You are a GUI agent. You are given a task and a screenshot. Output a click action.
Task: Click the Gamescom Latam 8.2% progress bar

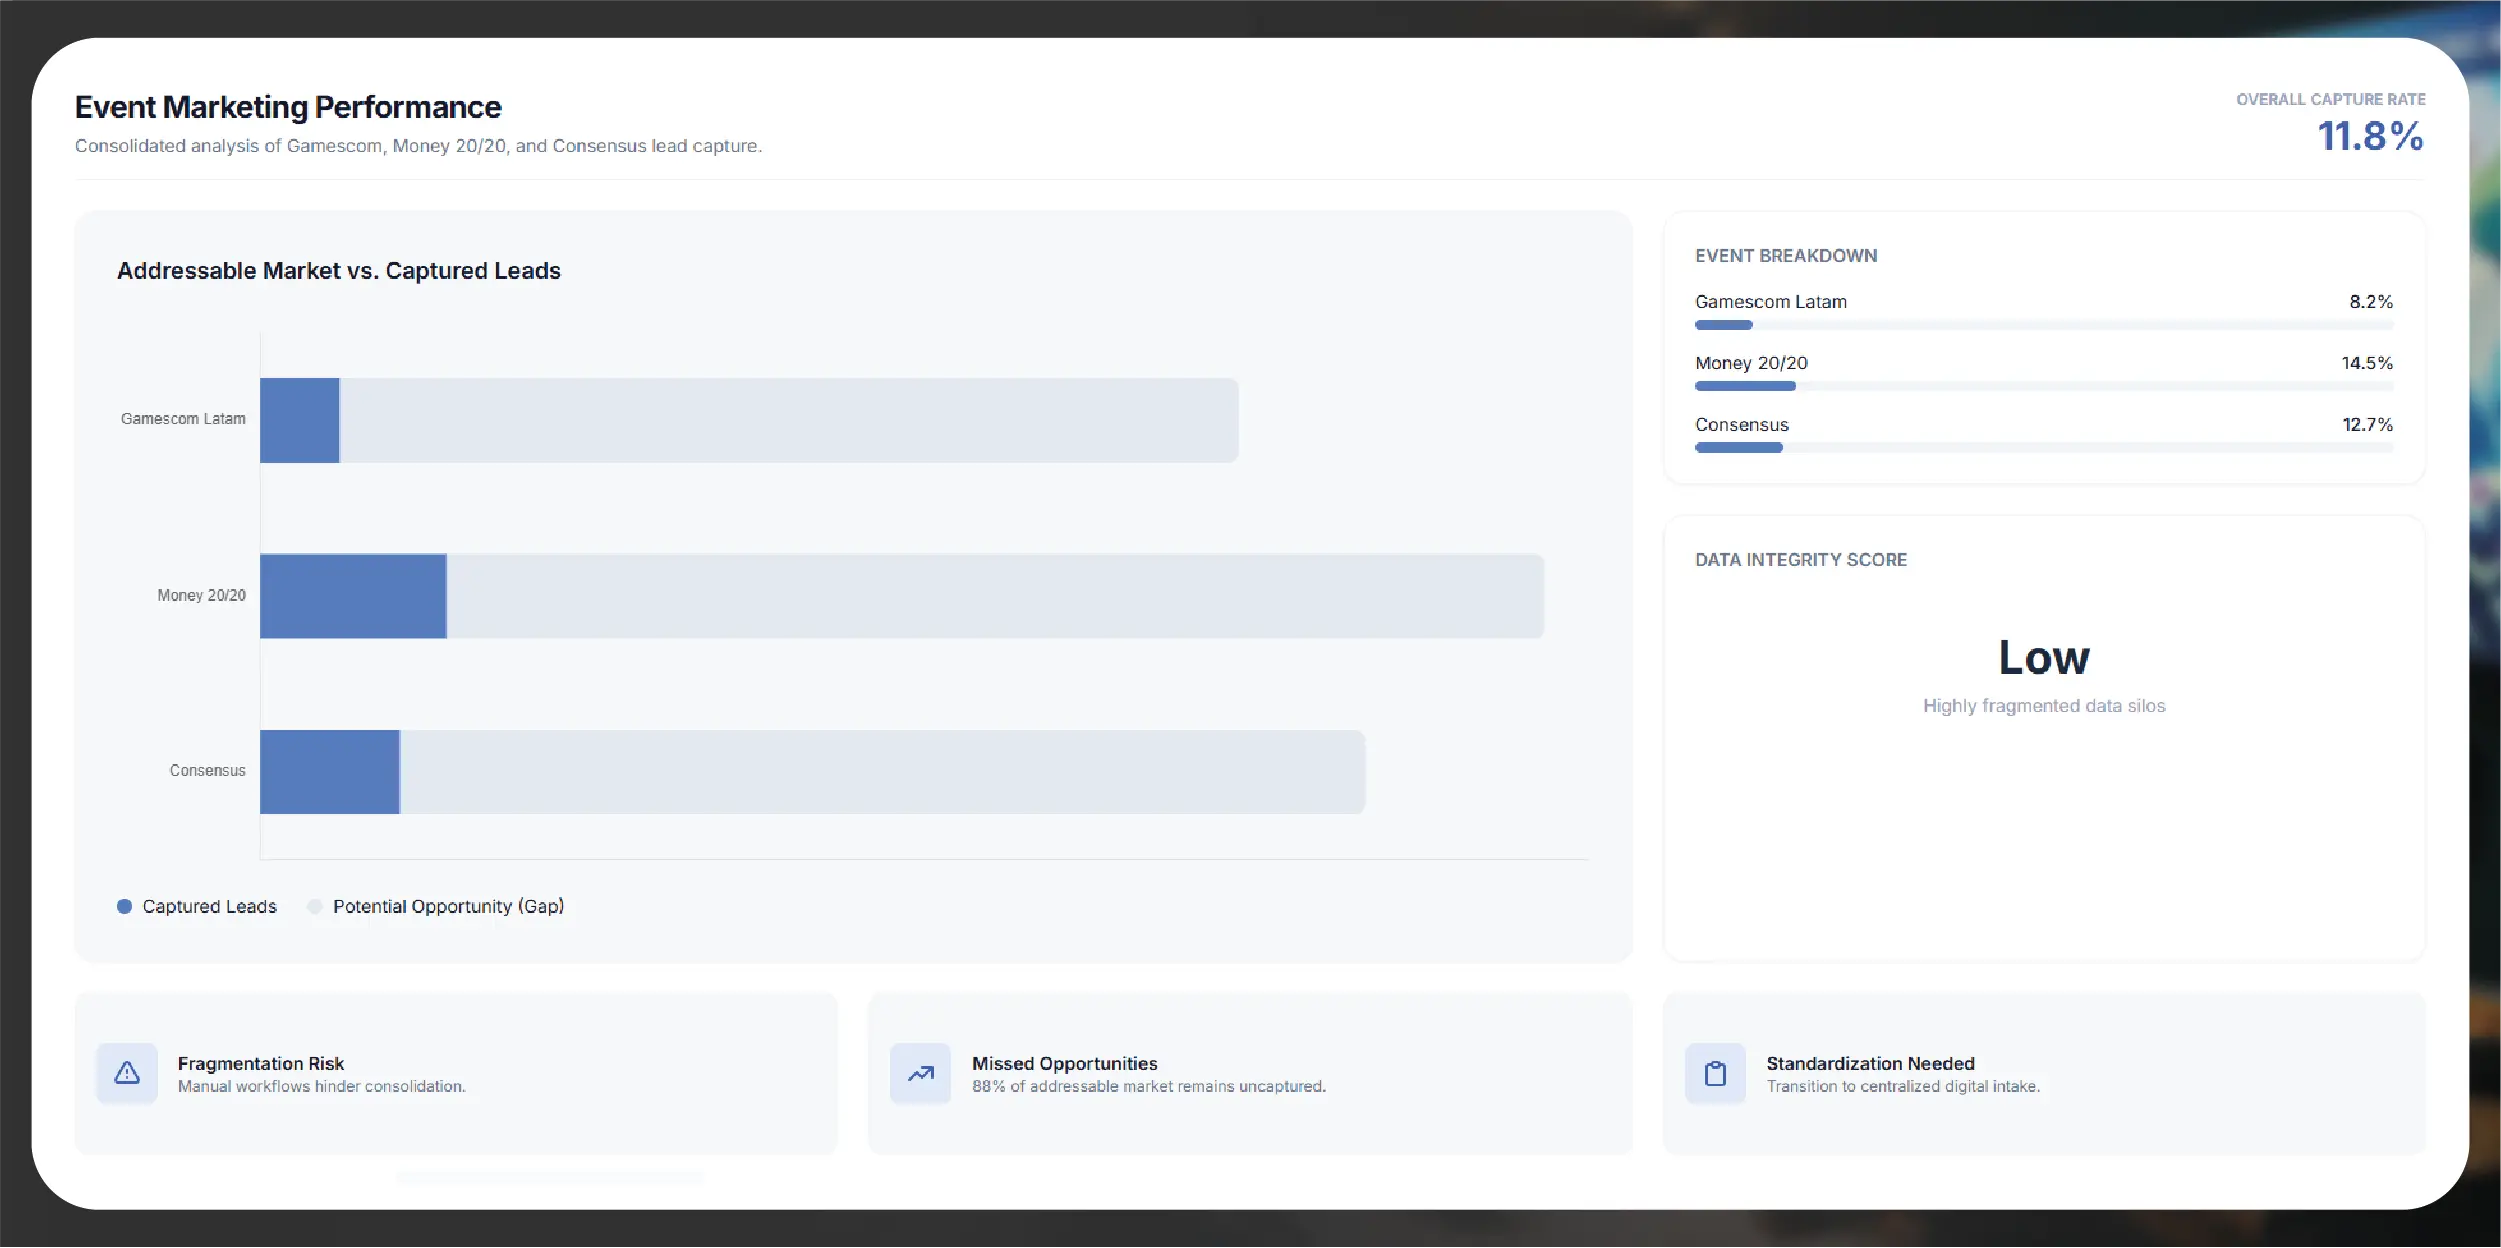[2044, 325]
